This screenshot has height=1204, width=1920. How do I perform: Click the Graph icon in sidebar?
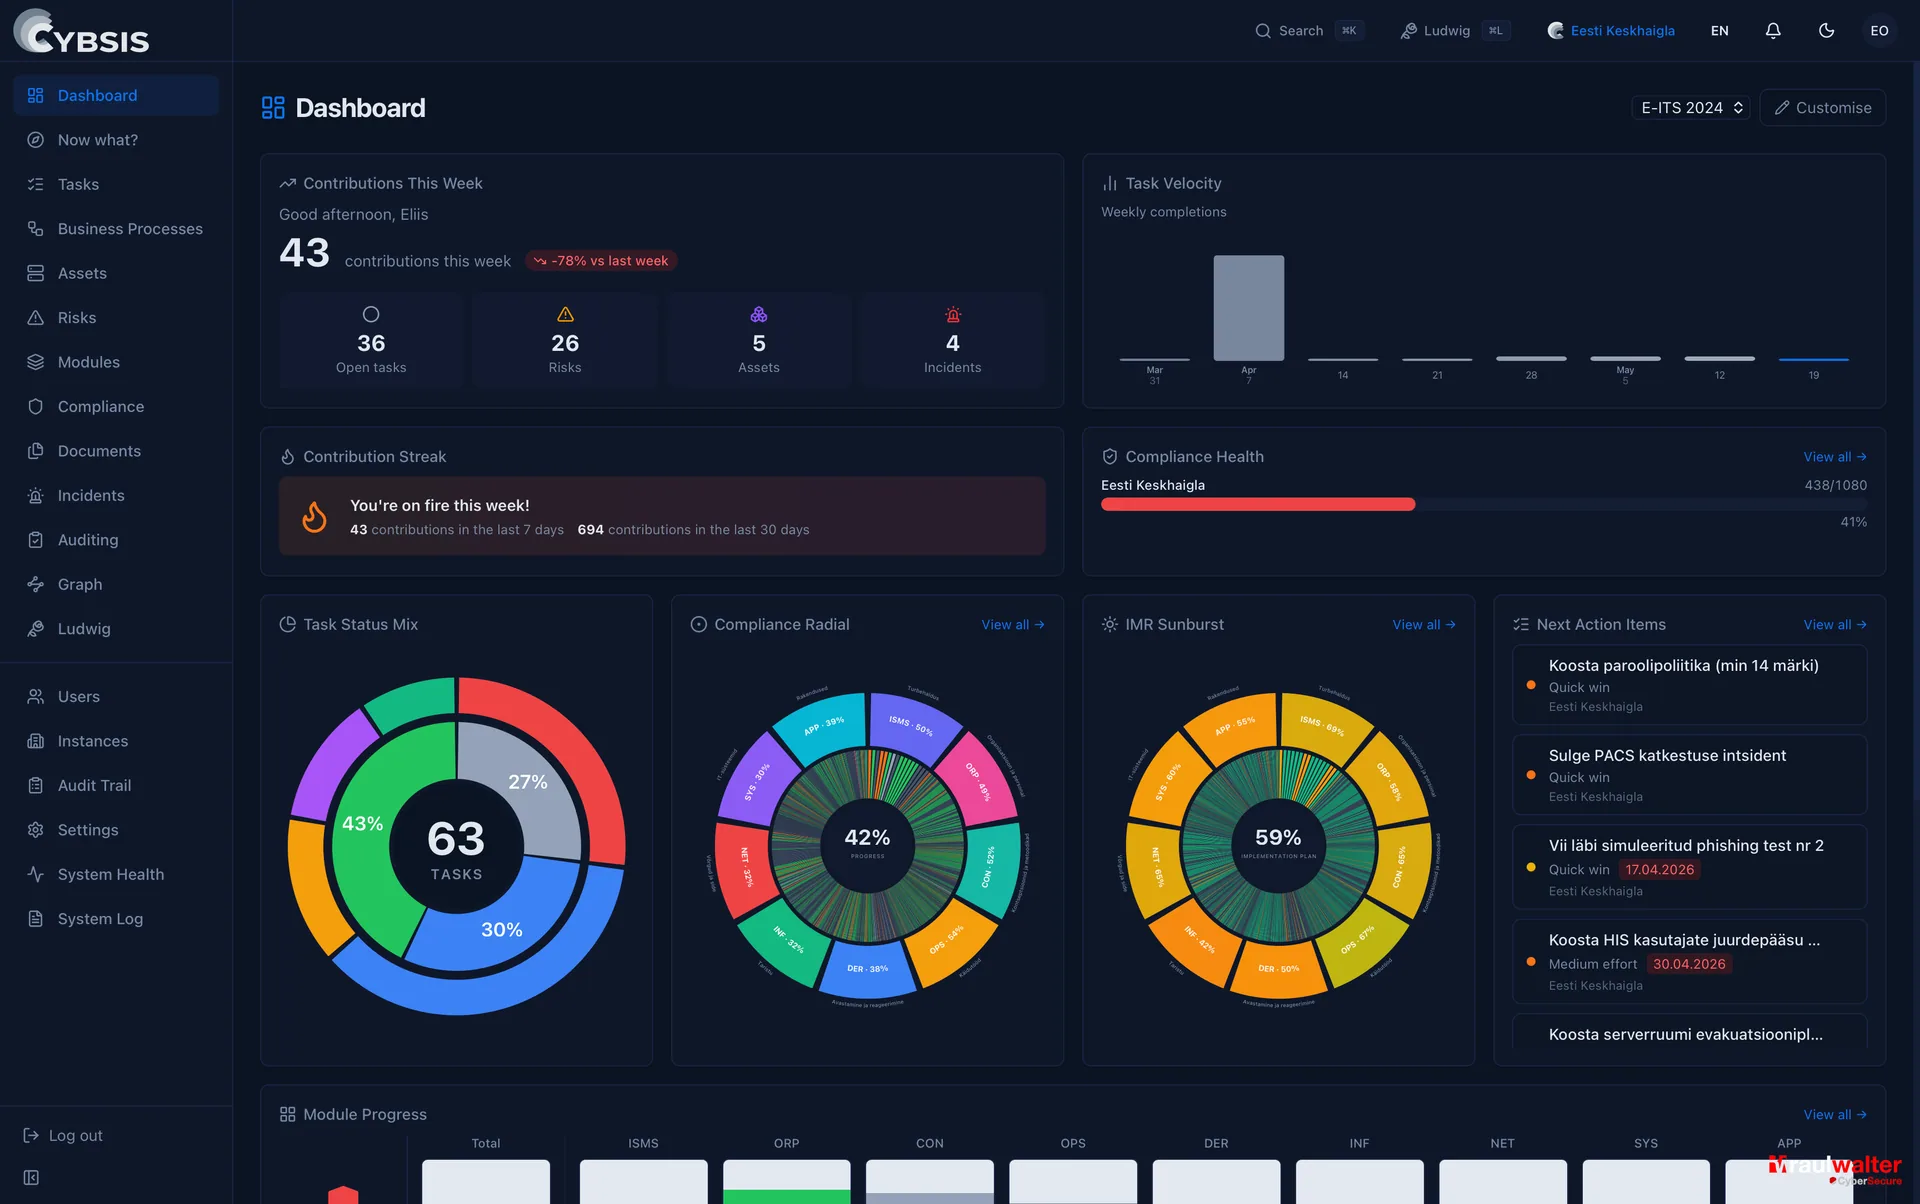point(36,585)
